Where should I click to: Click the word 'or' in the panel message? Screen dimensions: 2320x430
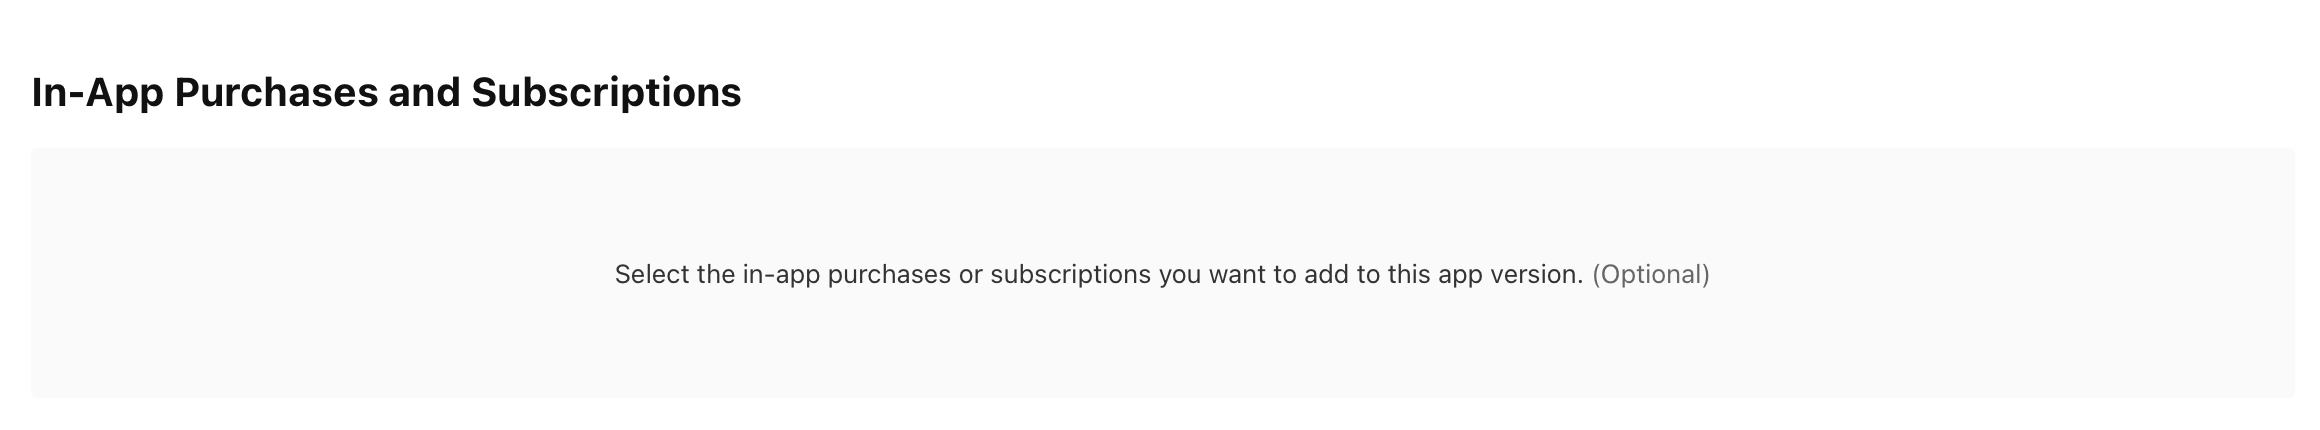970,274
